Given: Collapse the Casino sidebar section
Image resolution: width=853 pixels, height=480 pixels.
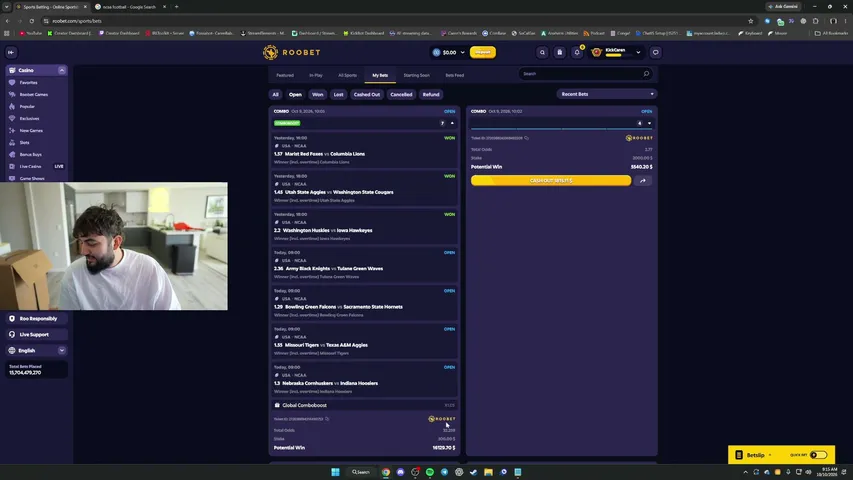Looking at the screenshot, I should (x=62, y=70).
